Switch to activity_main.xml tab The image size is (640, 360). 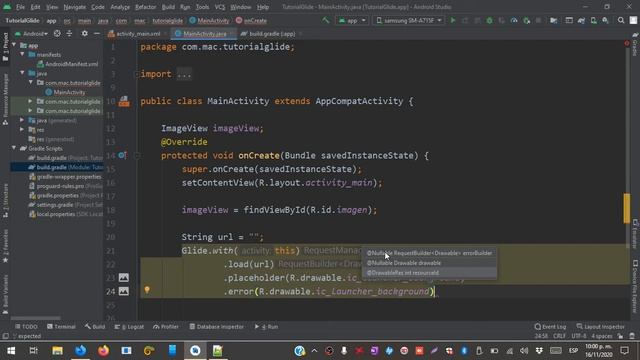[x=138, y=33]
